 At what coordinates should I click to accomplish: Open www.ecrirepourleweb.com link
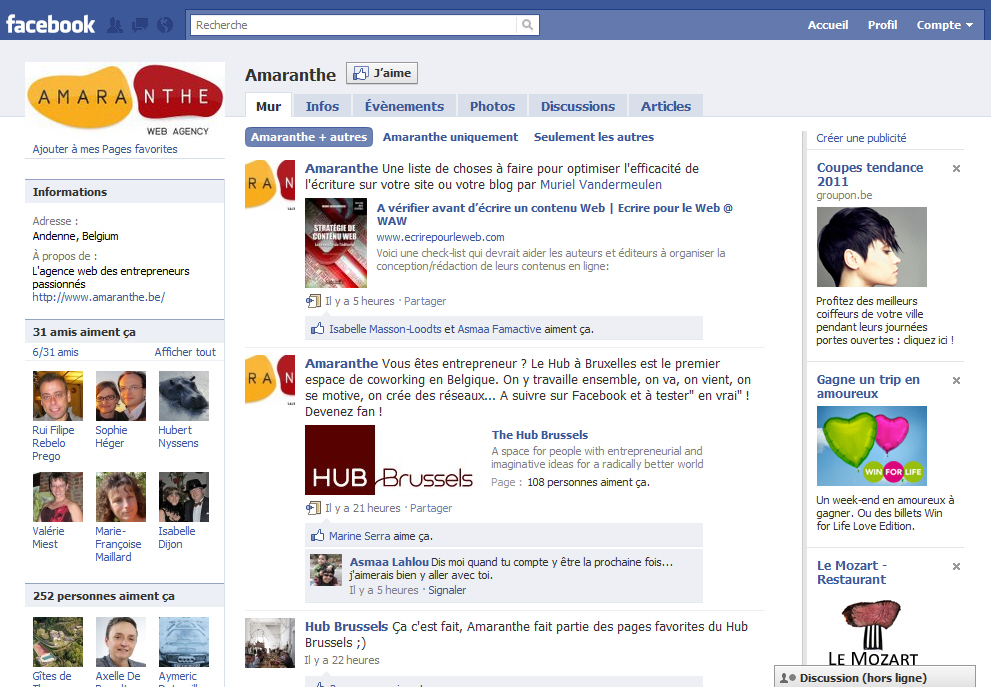coord(441,237)
